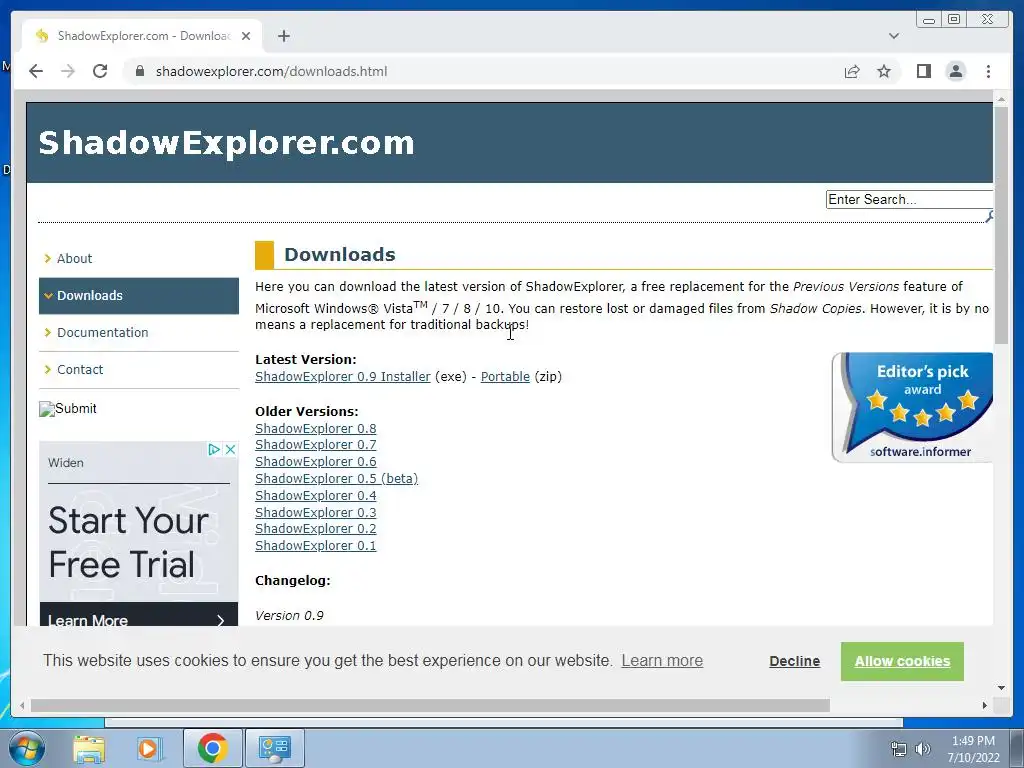Screen dimensions: 1024x768
Task: Click the Submit image button
Action: tap(68, 409)
